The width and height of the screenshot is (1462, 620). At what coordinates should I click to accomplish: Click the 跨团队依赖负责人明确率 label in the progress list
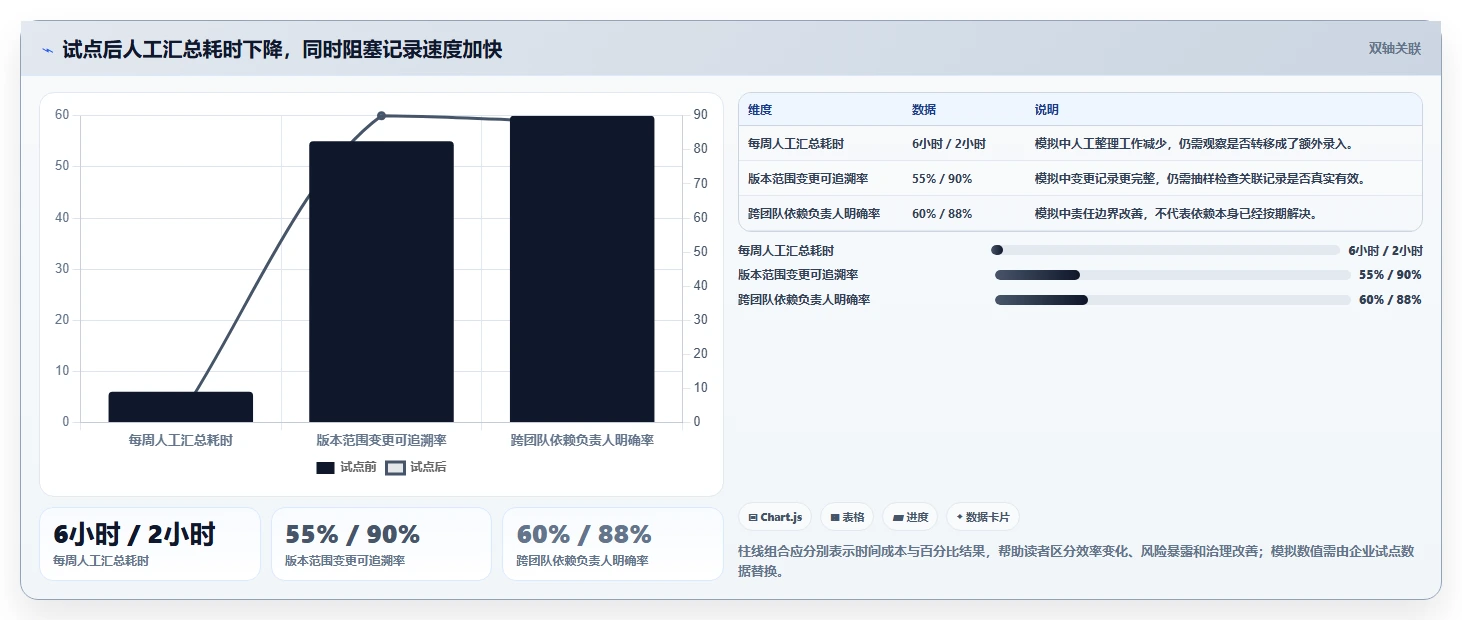pyautogui.click(x=804, y=300)
